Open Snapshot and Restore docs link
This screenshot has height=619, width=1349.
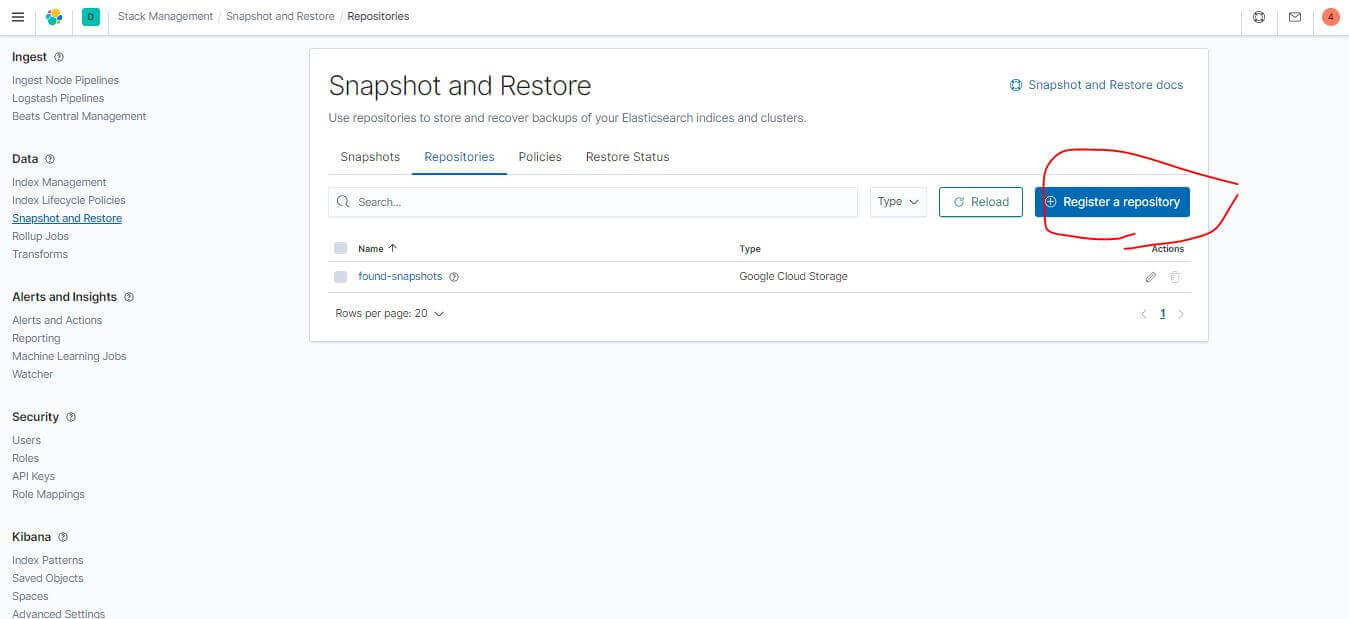coord(1096,85)
